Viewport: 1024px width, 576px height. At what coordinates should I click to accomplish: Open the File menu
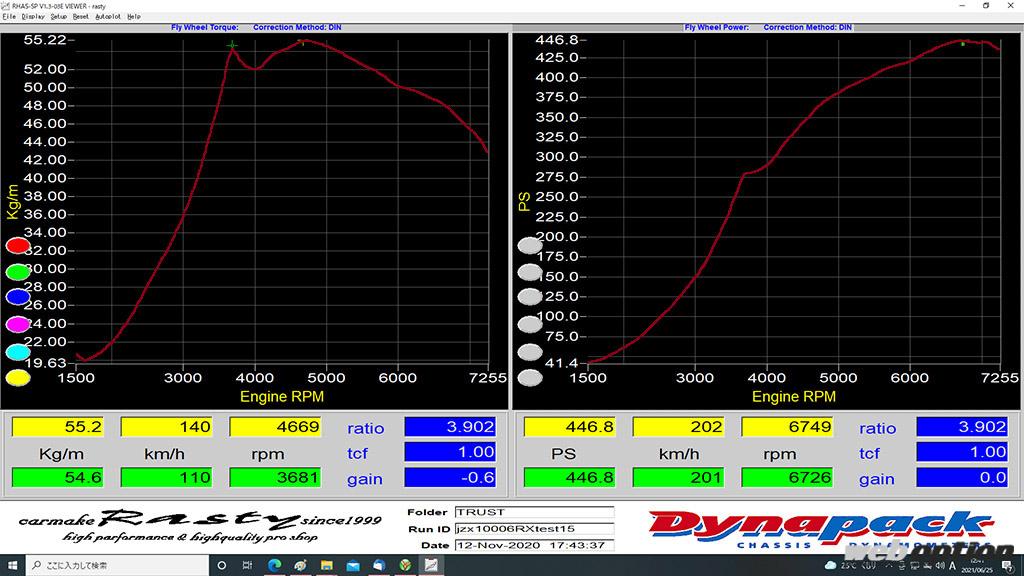click(9, 17)
